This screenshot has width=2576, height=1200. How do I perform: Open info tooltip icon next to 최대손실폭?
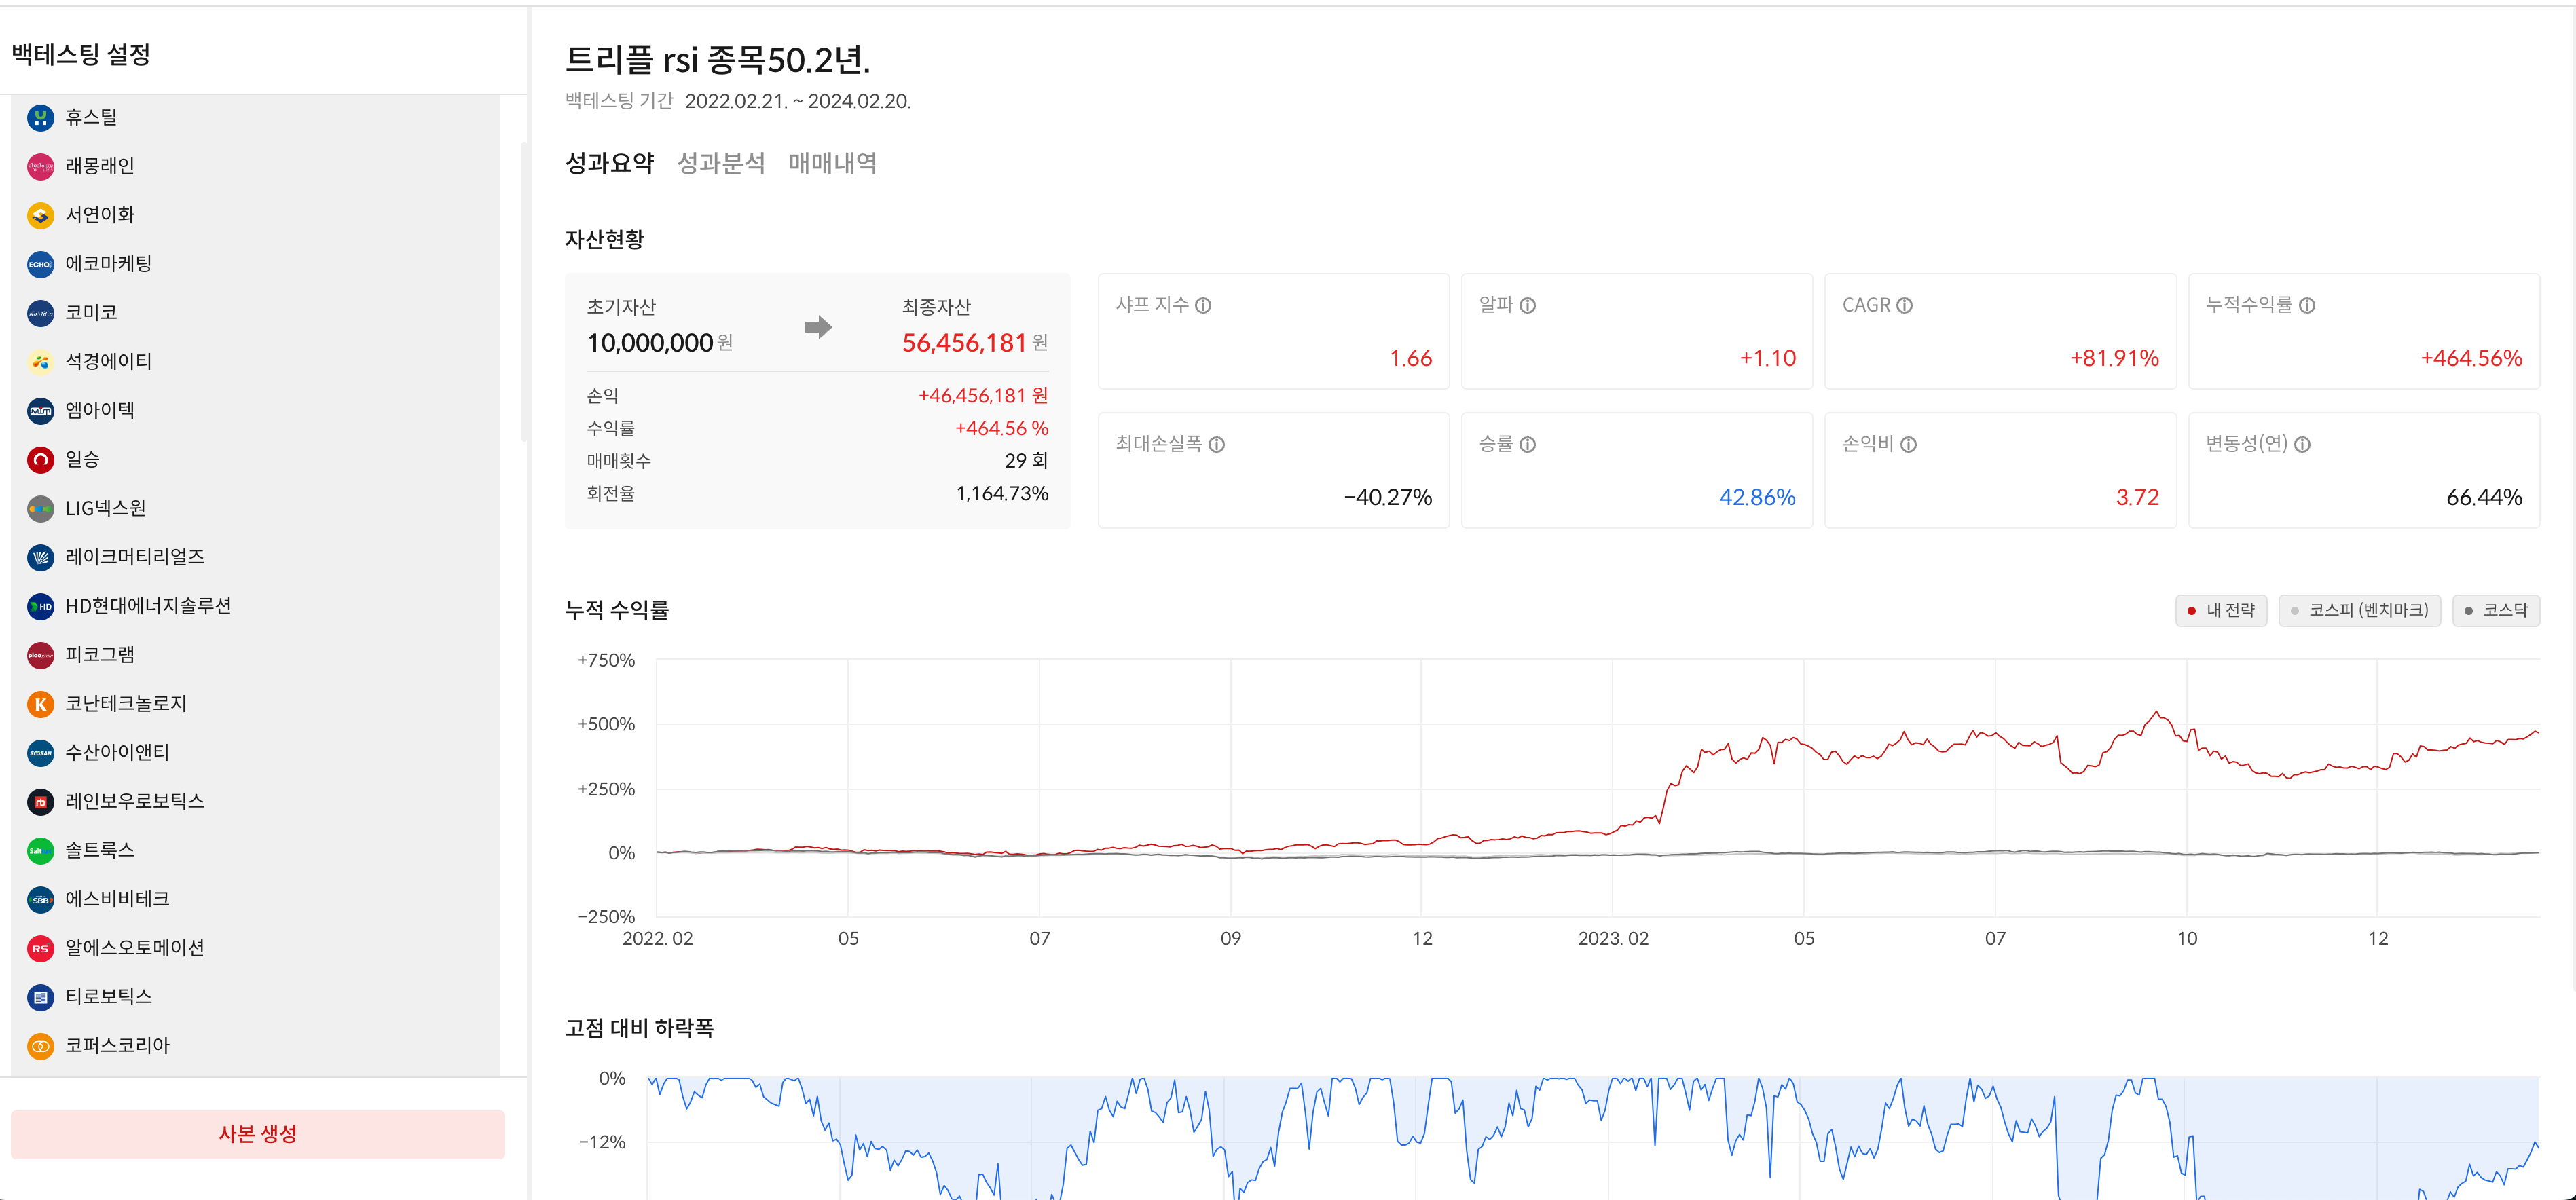[x=1217, y=445]
